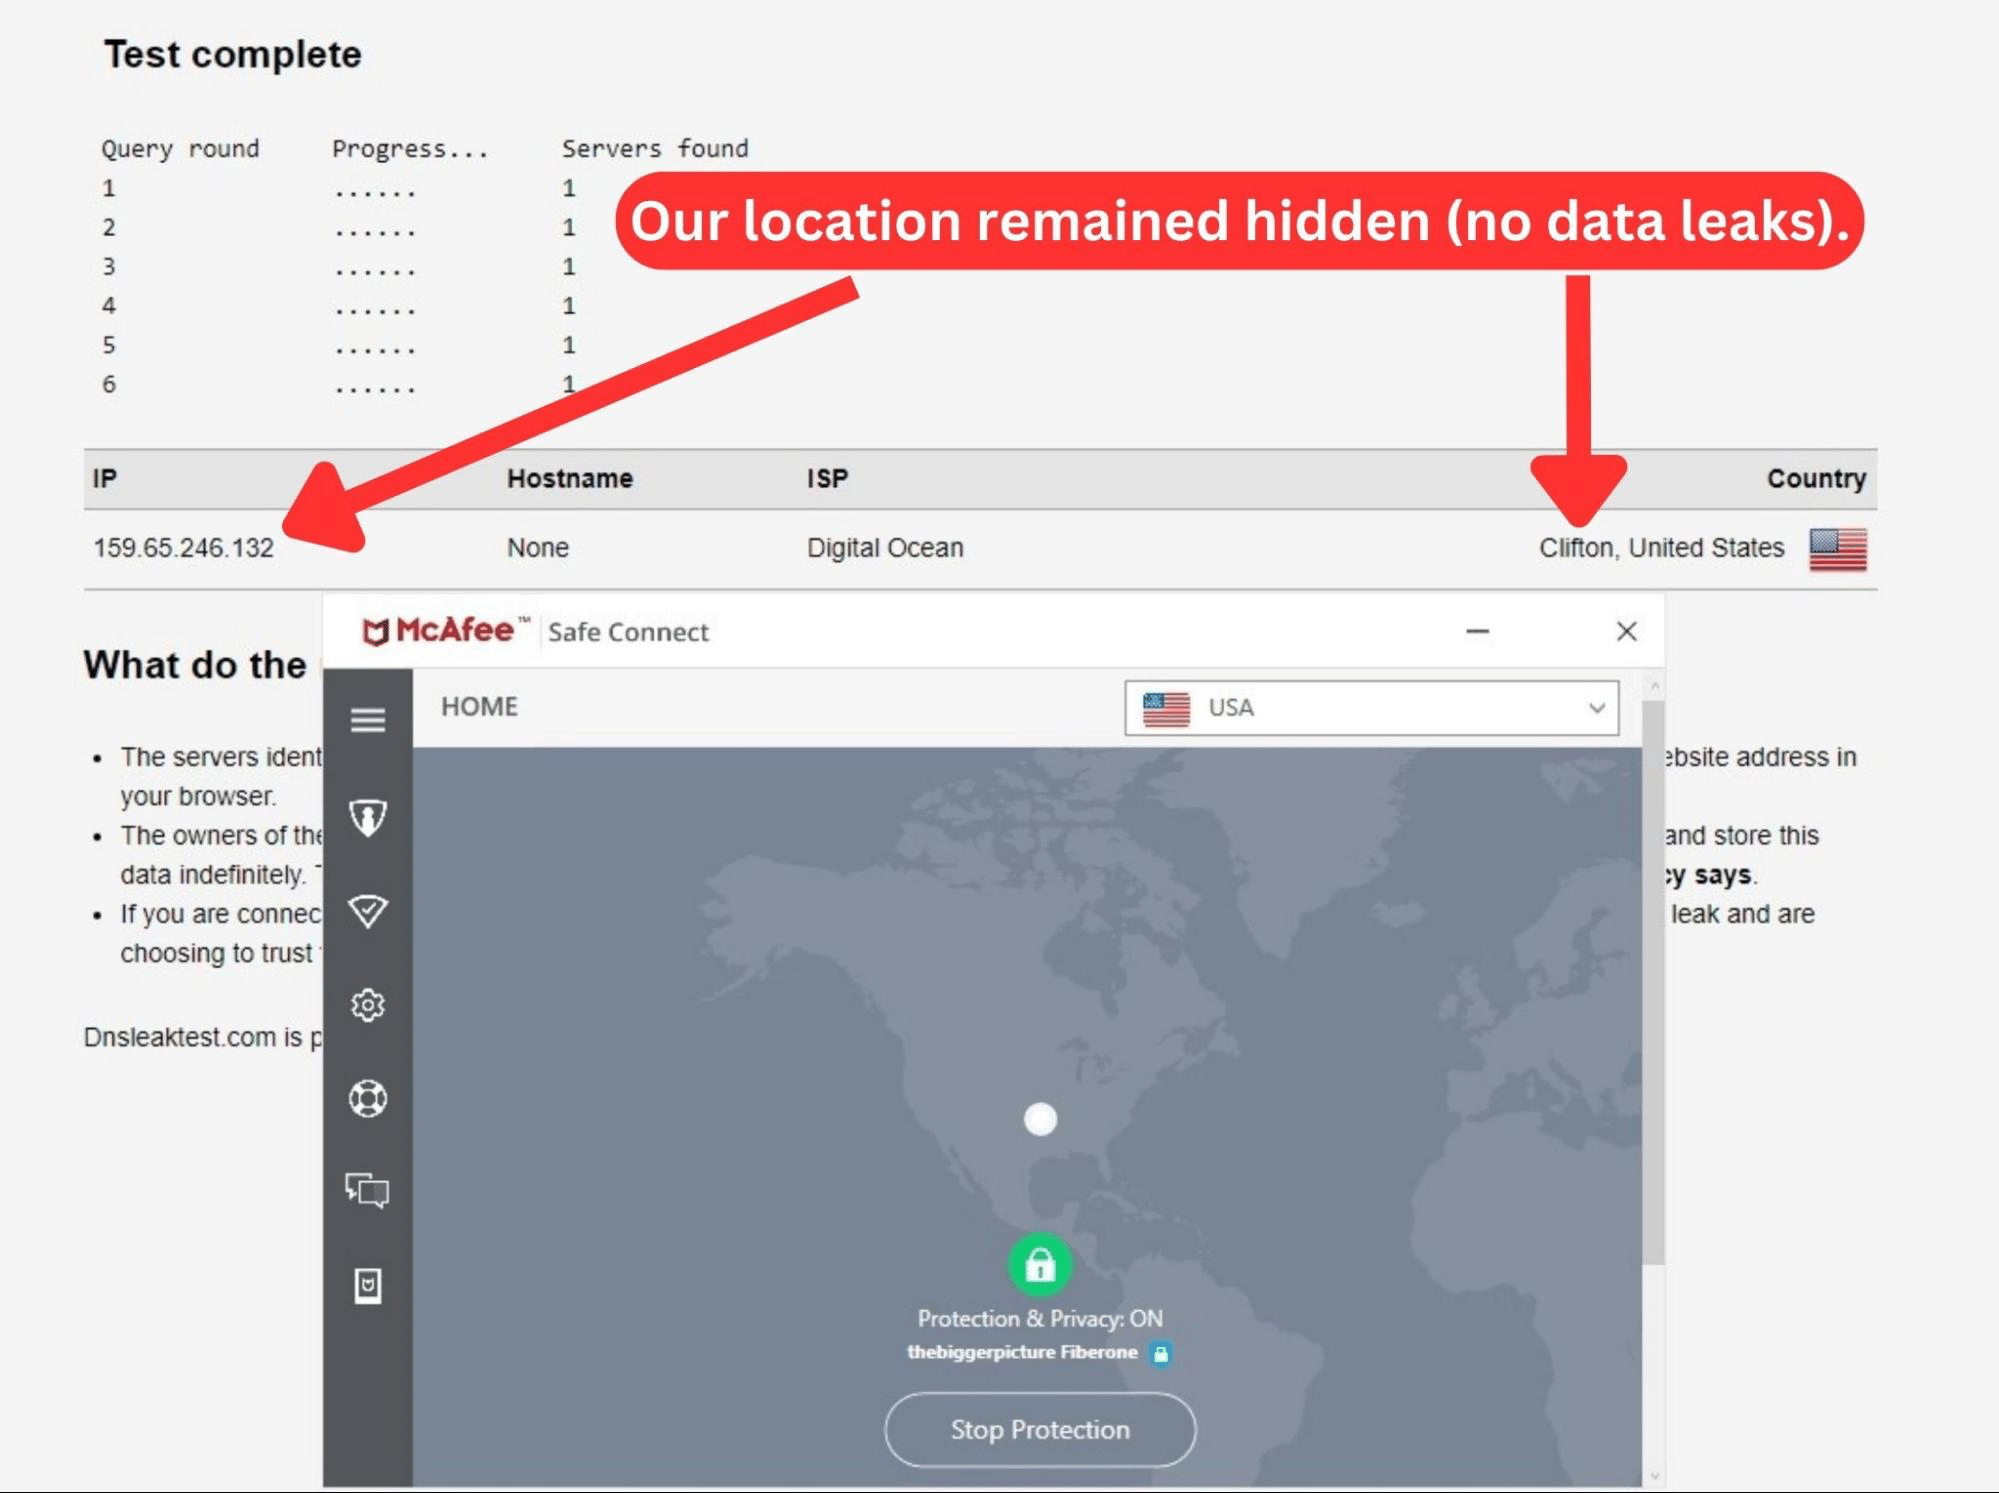Click the Protection & Privacy: ON text
Image resolution: width=1999 pixels, height=1493 pixels.
tap(1040, 1318)
